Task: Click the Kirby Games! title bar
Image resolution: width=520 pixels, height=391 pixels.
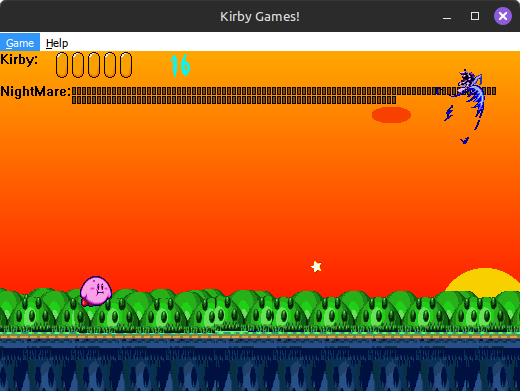Action: pos(260,16)
